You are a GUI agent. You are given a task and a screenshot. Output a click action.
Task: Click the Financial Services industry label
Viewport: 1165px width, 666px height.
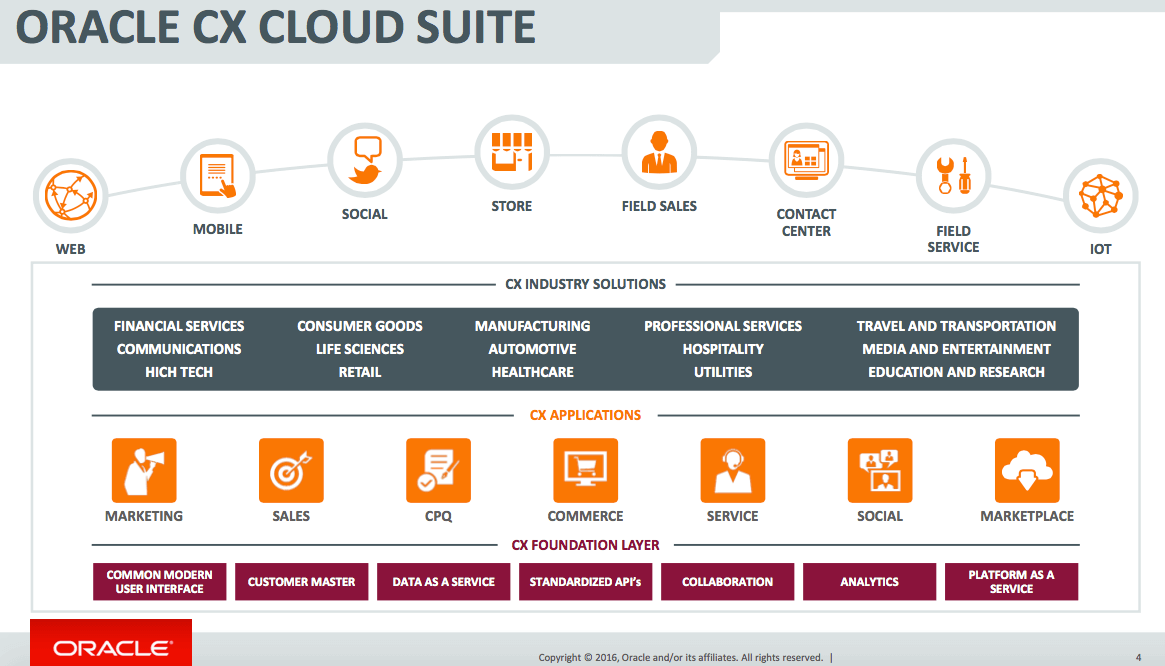coord(179,326)
